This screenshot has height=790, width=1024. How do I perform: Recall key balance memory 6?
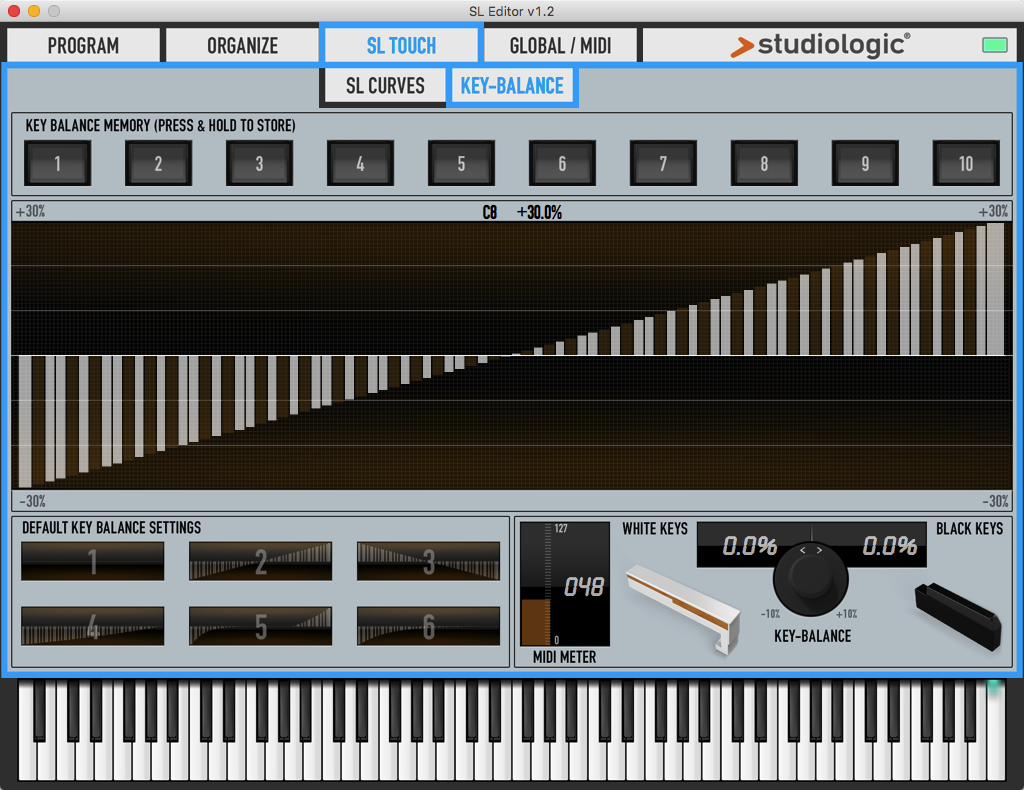[x=562, y=163]
